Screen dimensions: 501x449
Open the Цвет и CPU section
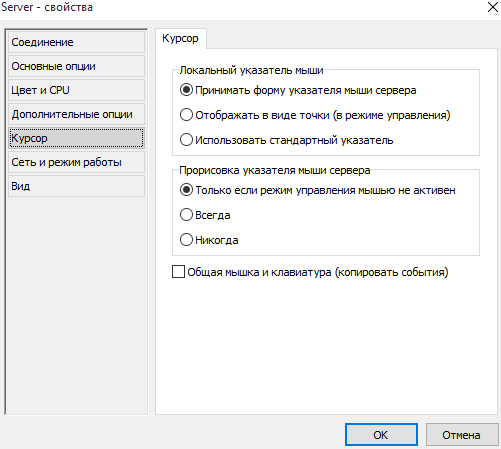pos(76,90)
